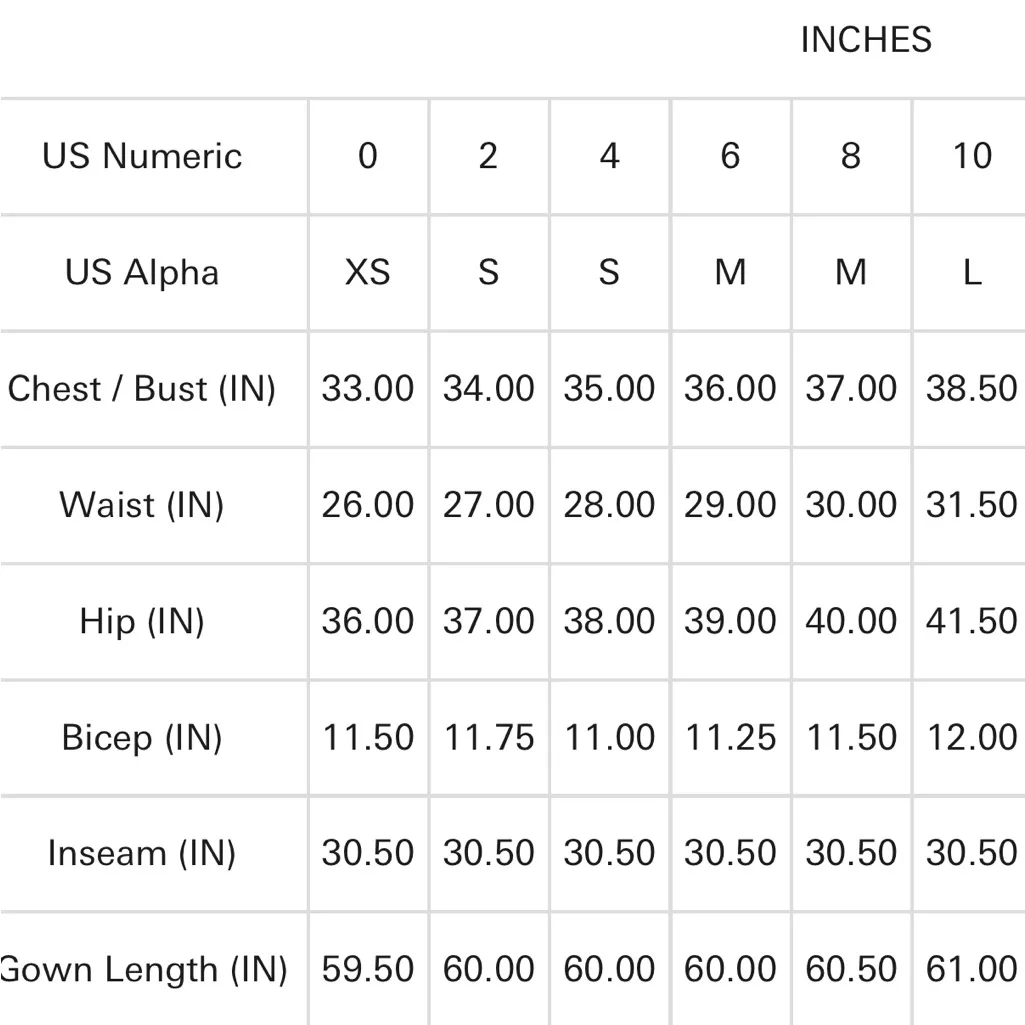The height and width of the screenshot is (1025, 1025).
Task: Click the 59.50 gown length cell
Action: coord(368,969)
